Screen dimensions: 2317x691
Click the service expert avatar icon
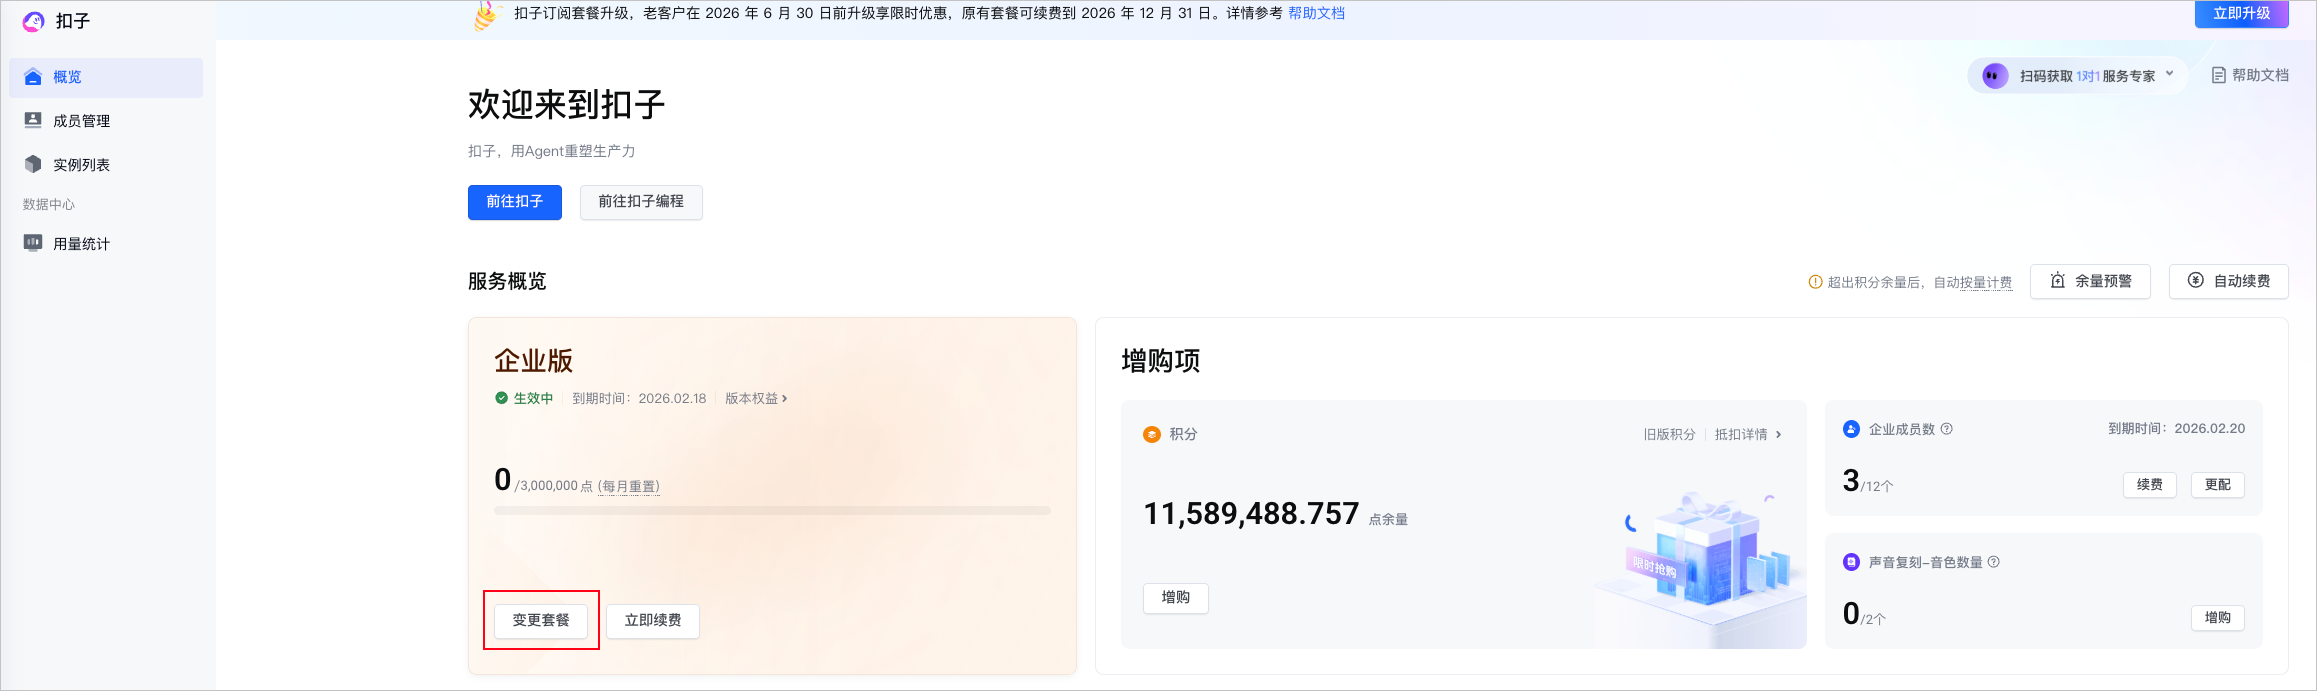point(1995,76)
